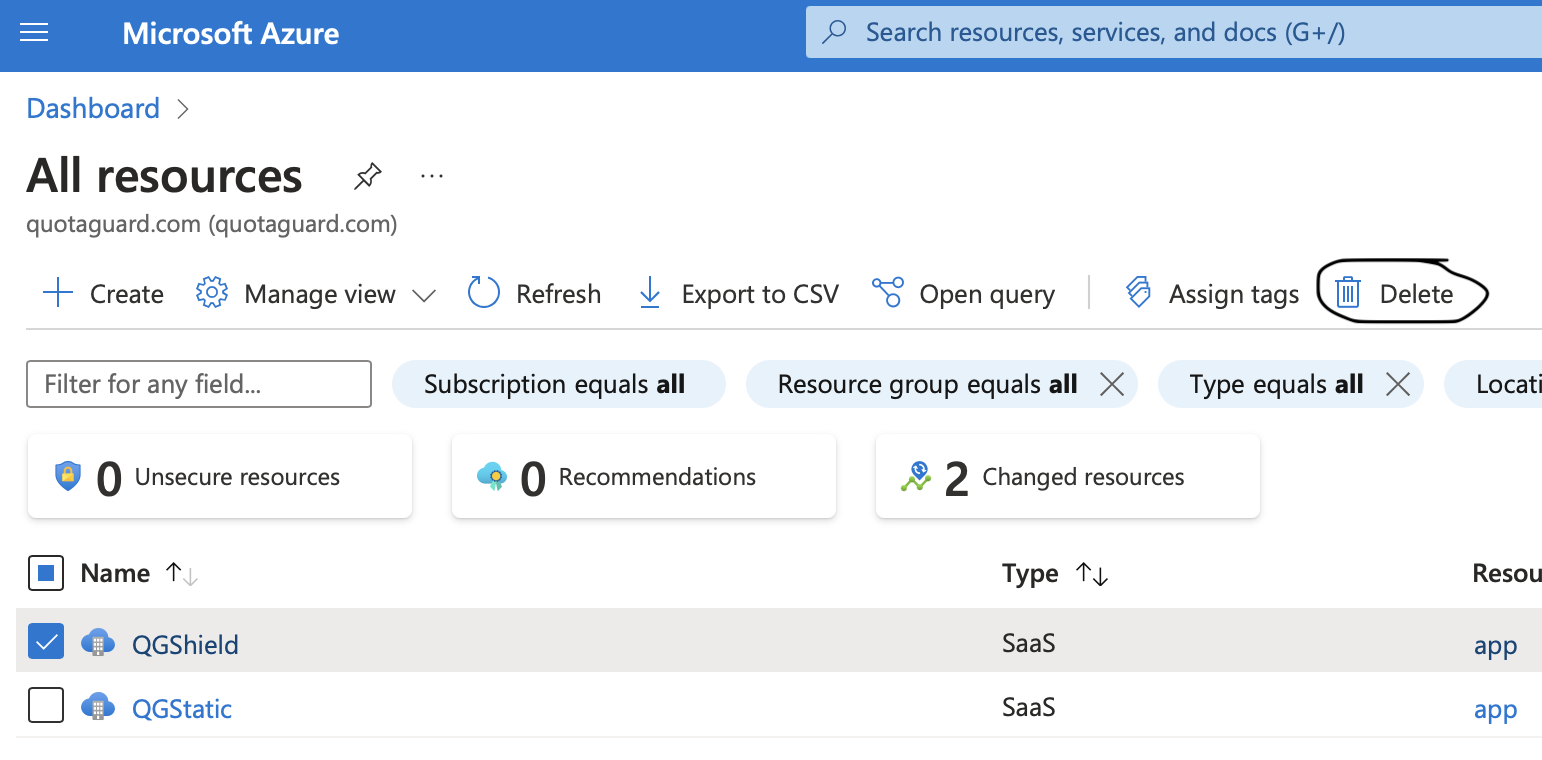Focus the Filter for any field box

point(199,384)
